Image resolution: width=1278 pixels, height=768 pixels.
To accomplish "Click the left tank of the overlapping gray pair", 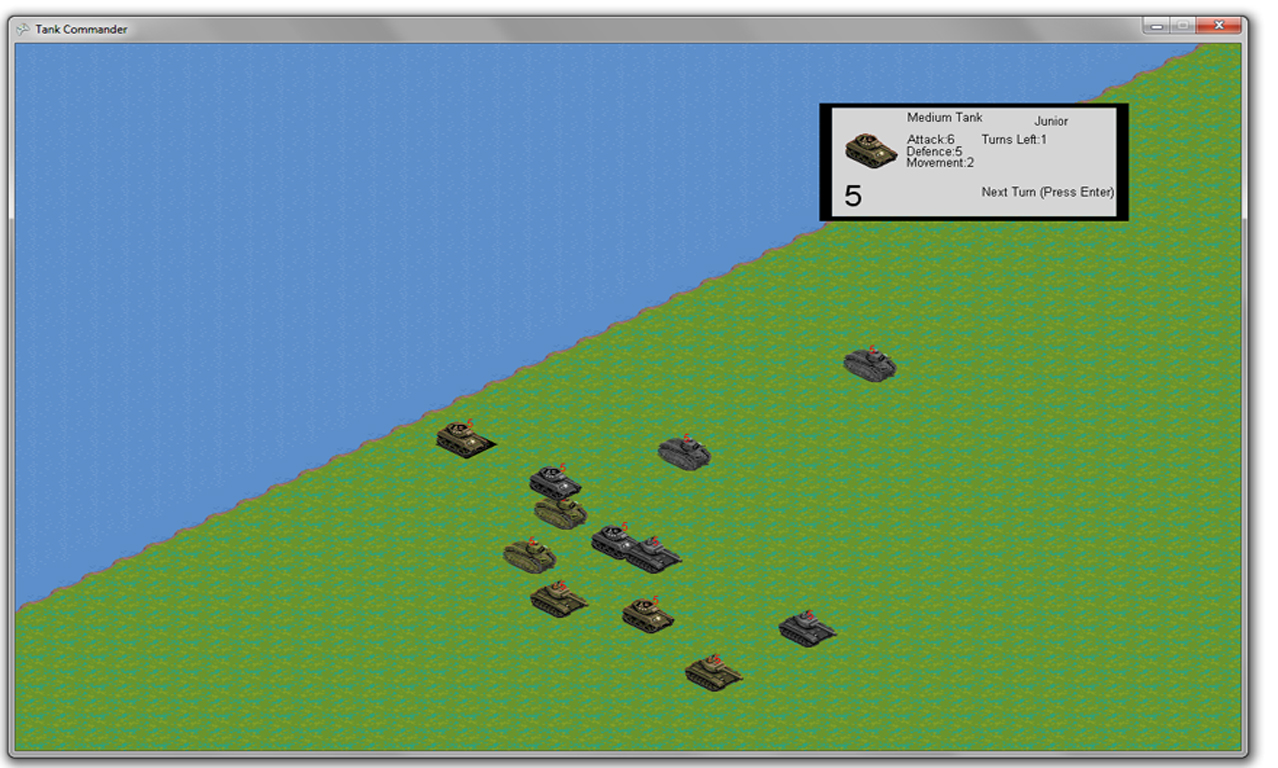I will pyautogui.click(x=611, y=541).
